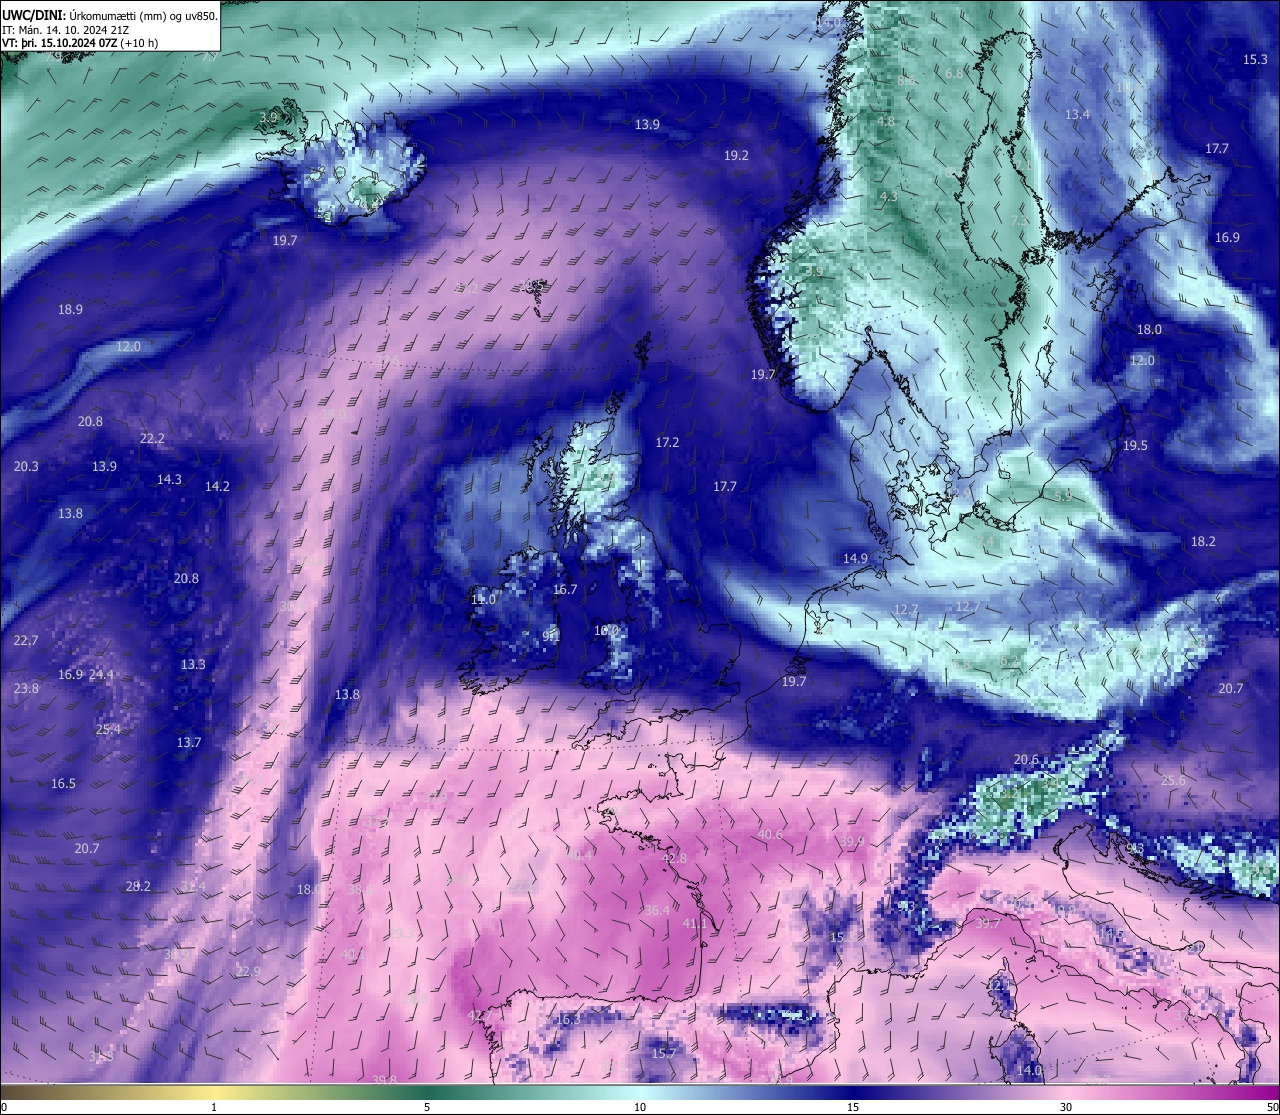Click the 14.2 value in the Atlantic

coord(217,487)
